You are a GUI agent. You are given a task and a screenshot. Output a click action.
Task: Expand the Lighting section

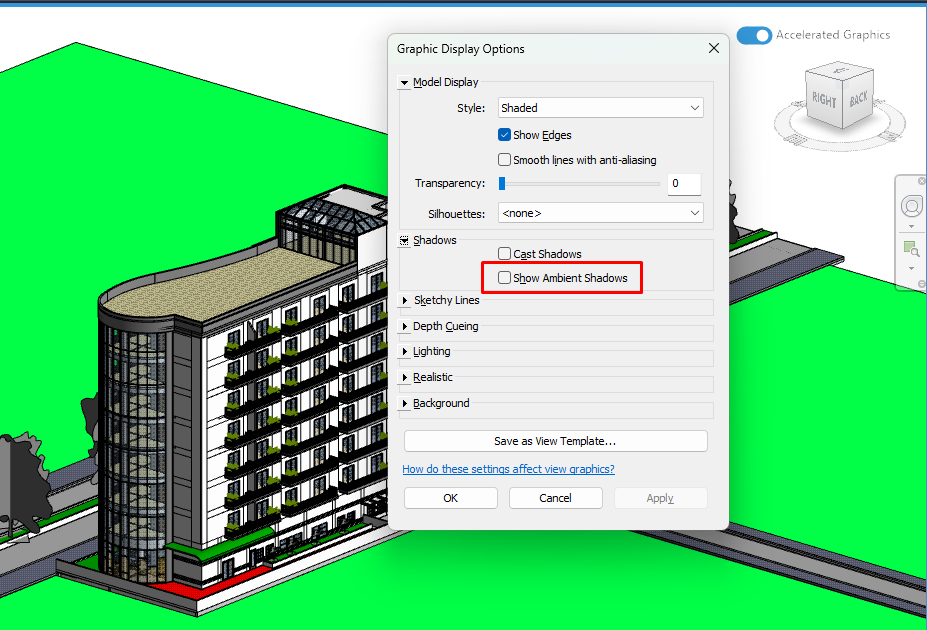405,351
